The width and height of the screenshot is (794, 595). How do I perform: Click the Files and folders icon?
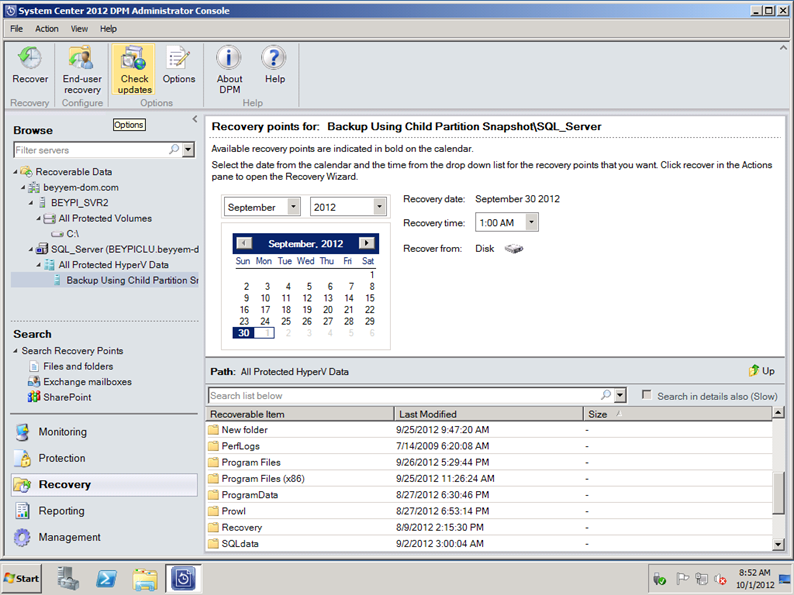(x=34, y=366)
